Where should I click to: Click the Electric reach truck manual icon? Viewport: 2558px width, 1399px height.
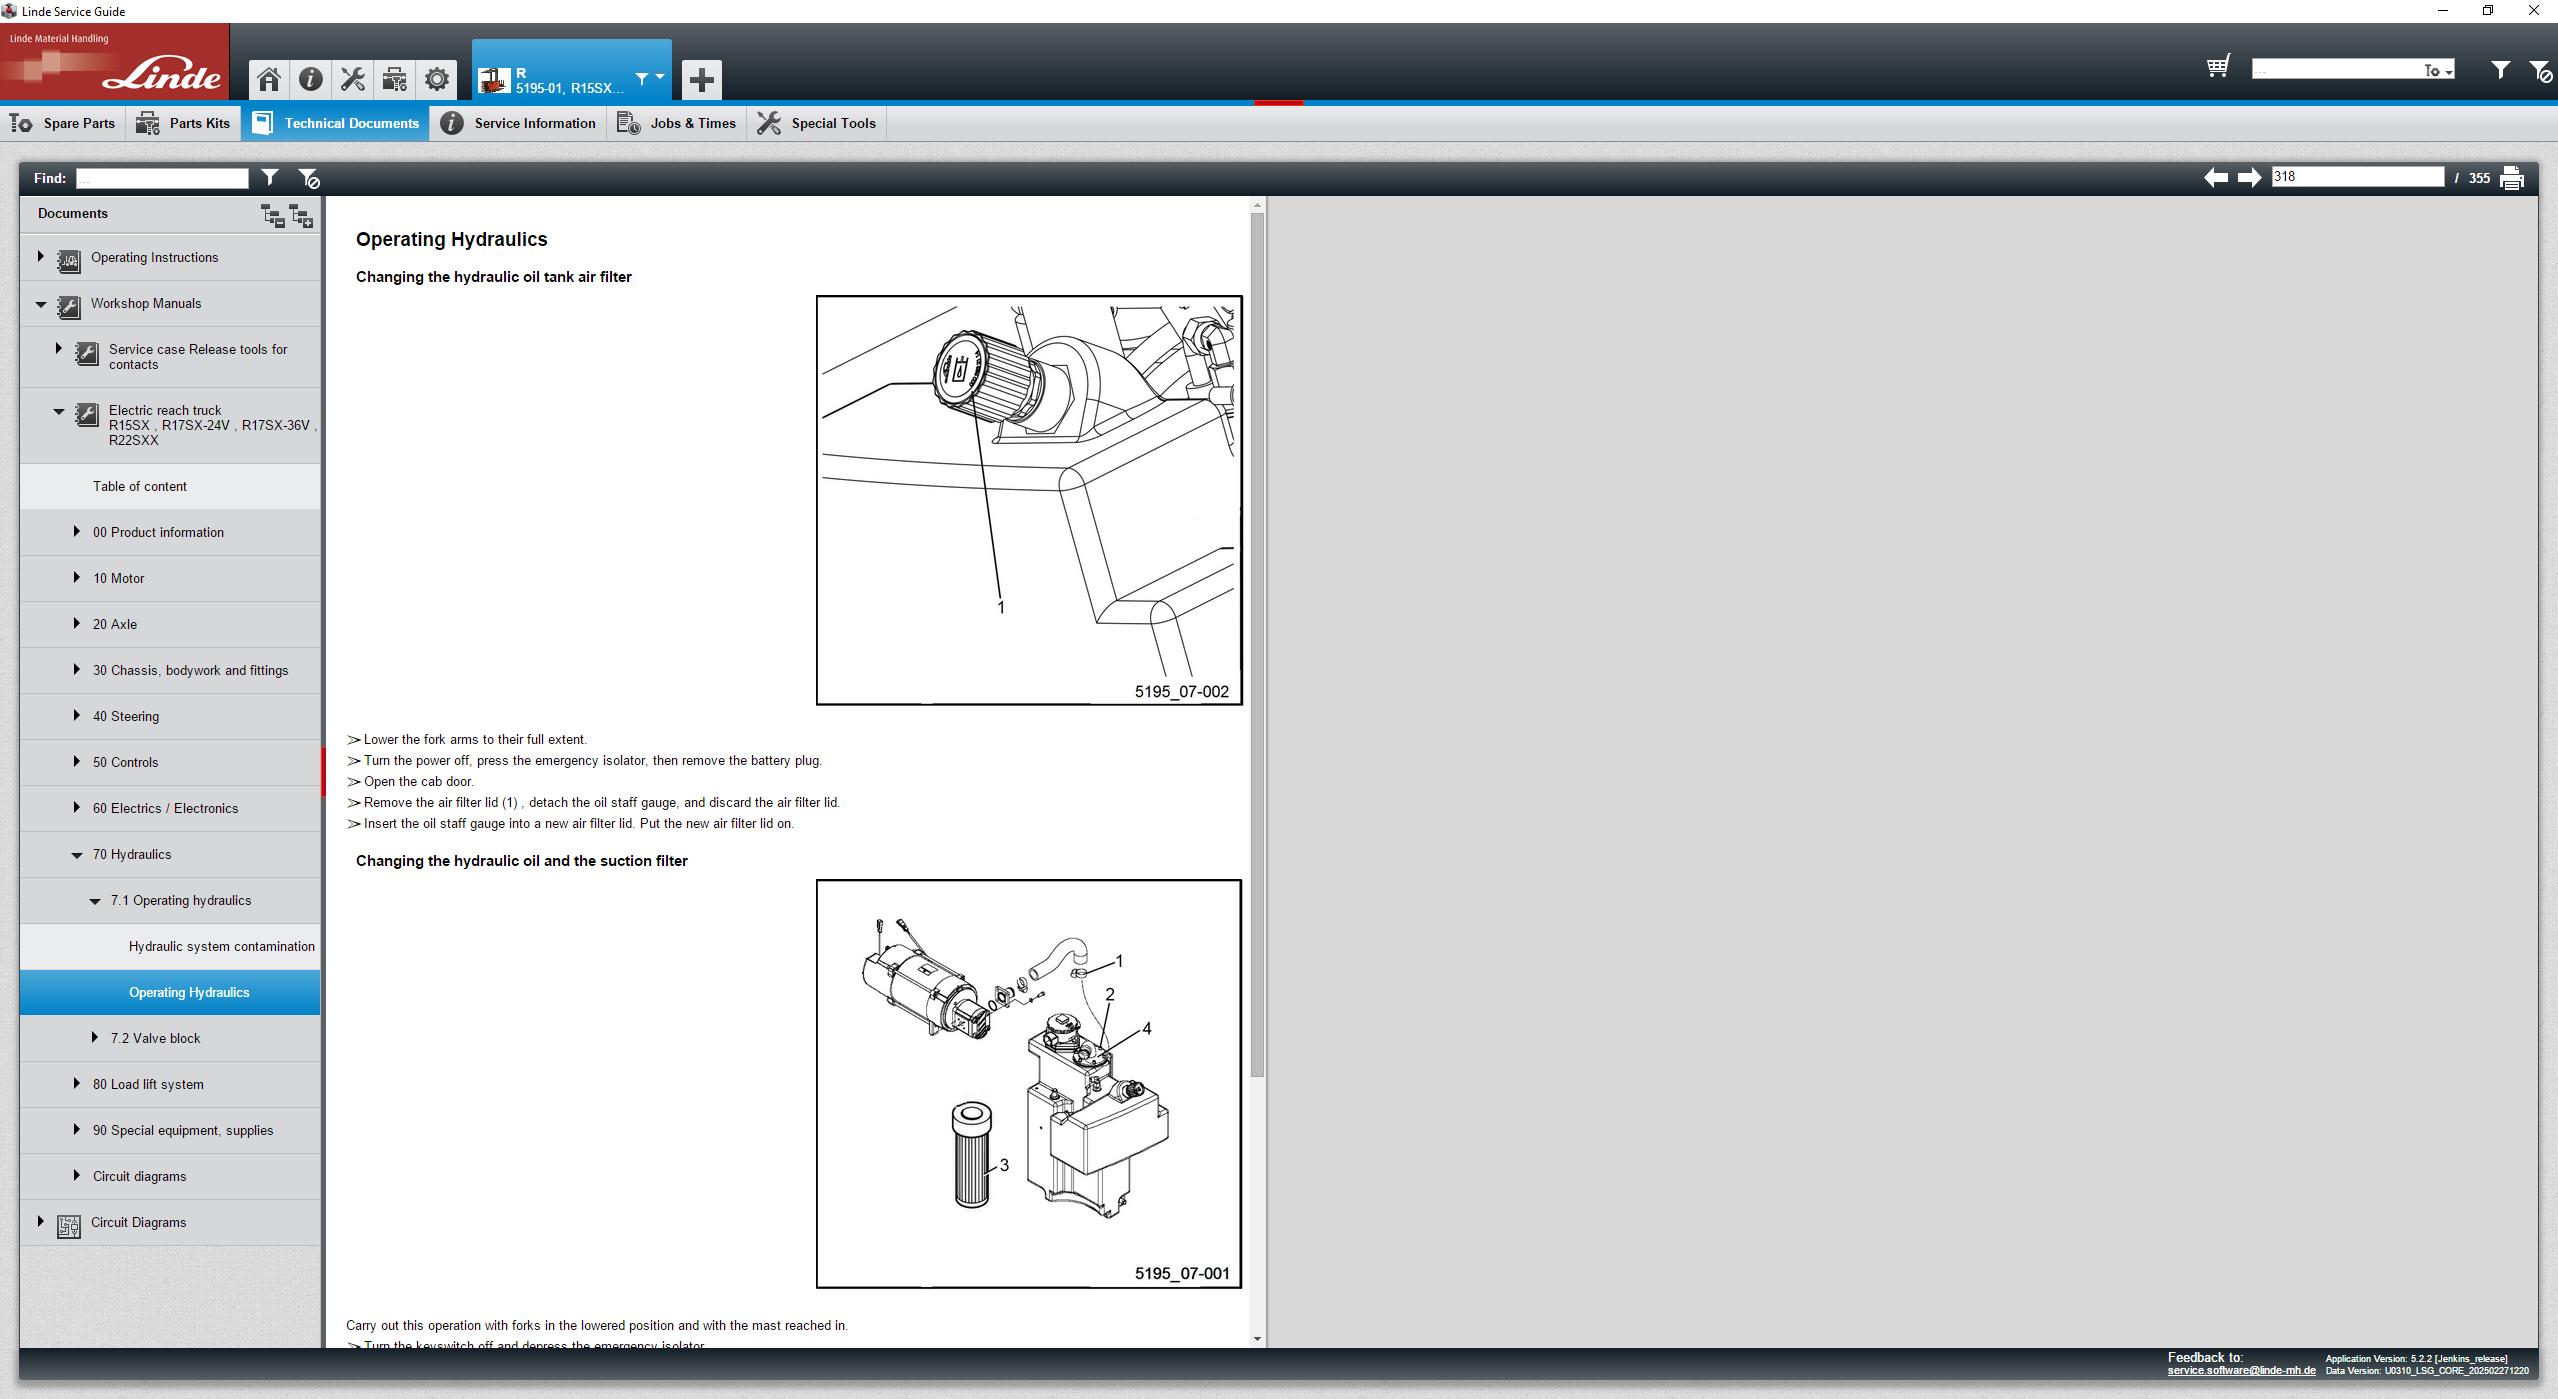click(x=87, y=413)
